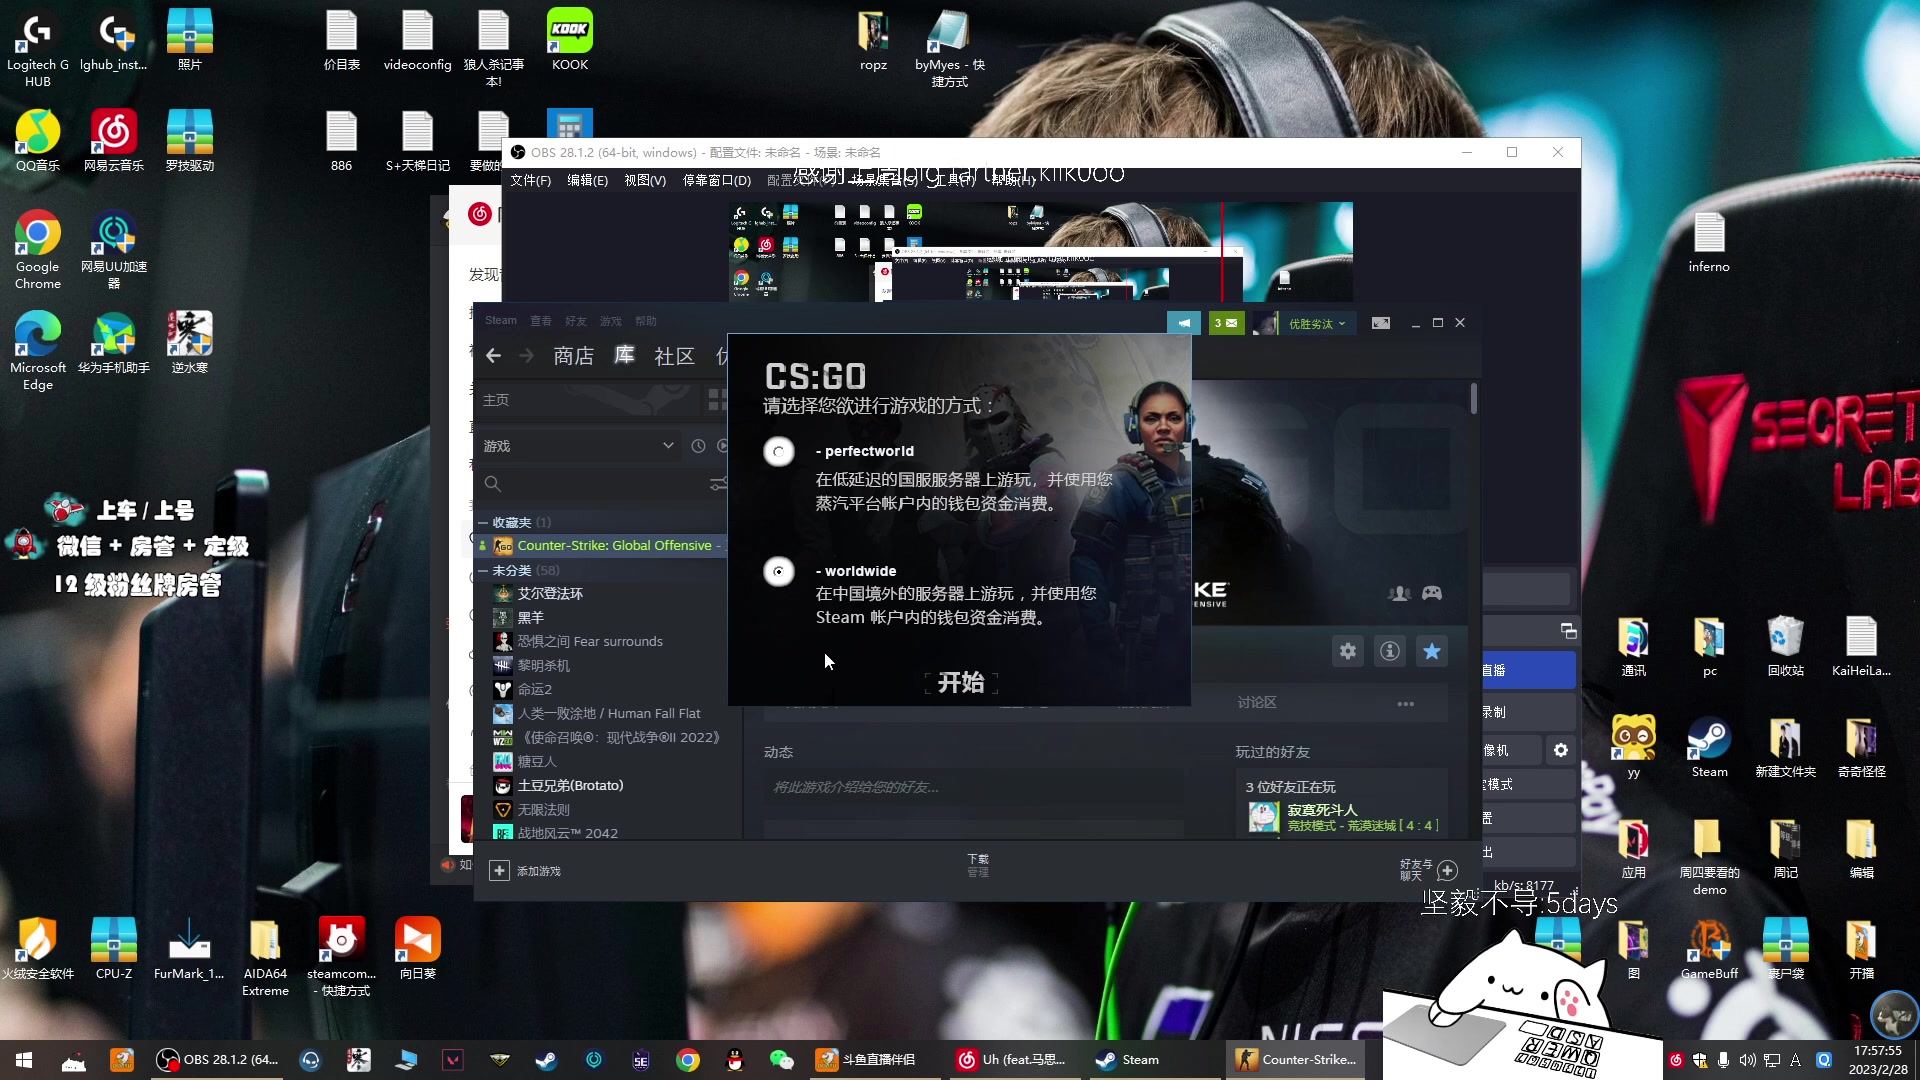Expand the 优胜劣汰 account dropdown
Image resolution: width=1920 pixels, height=1080 pixels.
(x=1316, y=324)
